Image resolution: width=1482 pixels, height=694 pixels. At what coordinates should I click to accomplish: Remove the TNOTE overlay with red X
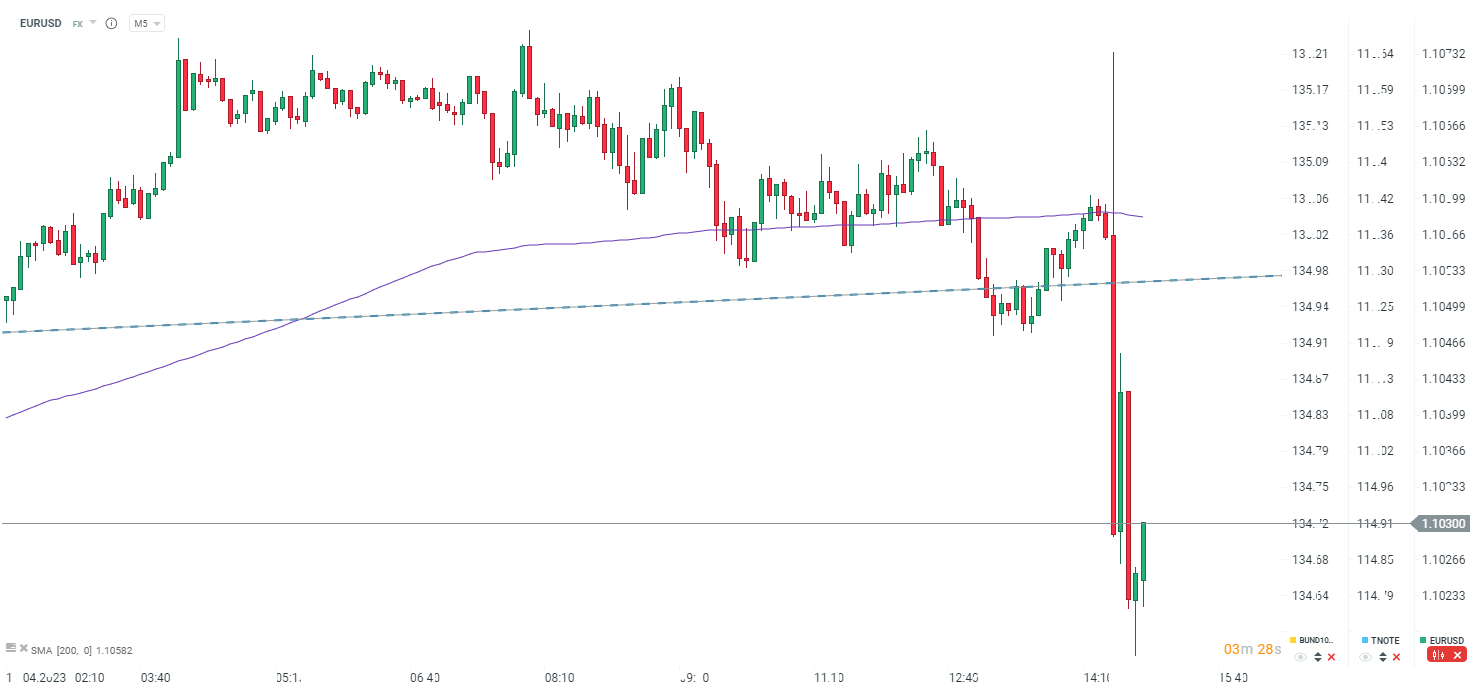point(1397,657)
